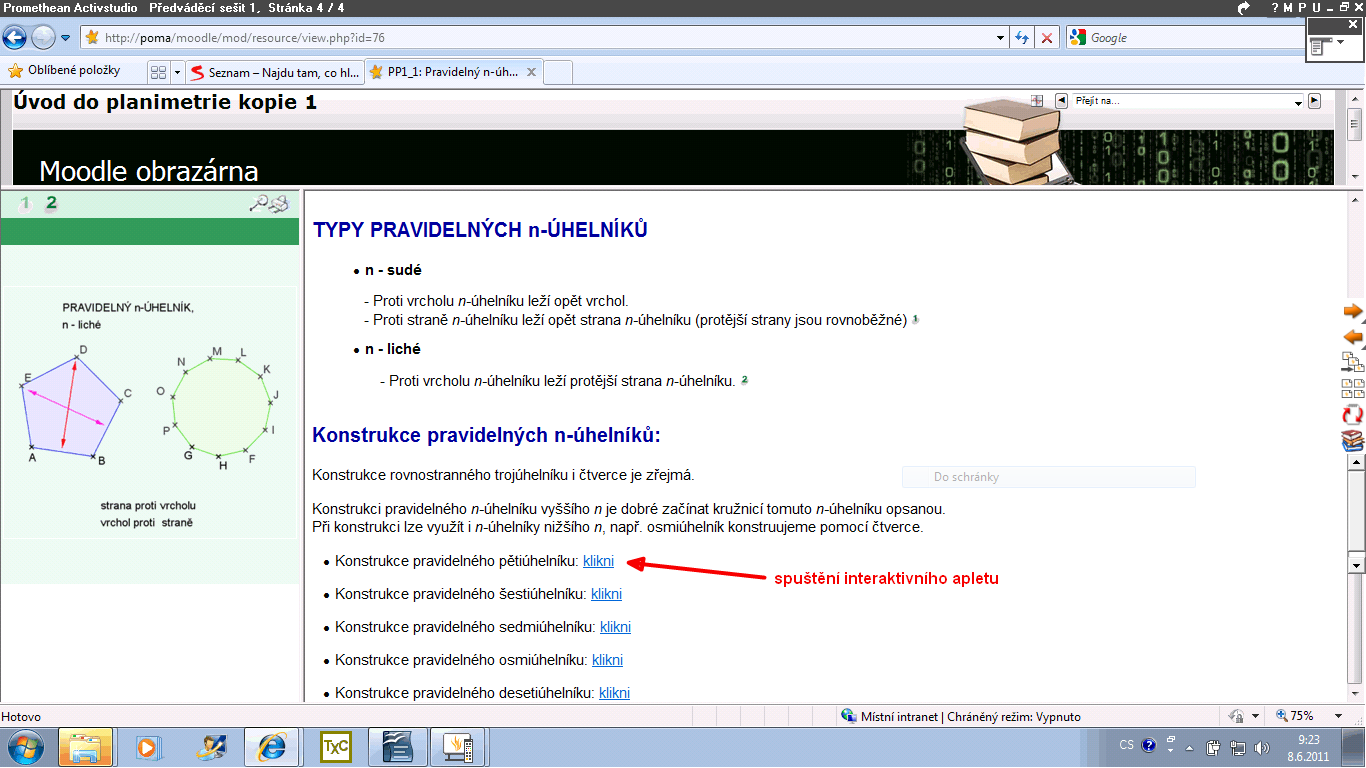Click the pentagon and polygon diagram image
Image resolution: width=1366 pixels, height=768 pixels.
(x=150, y=413)
